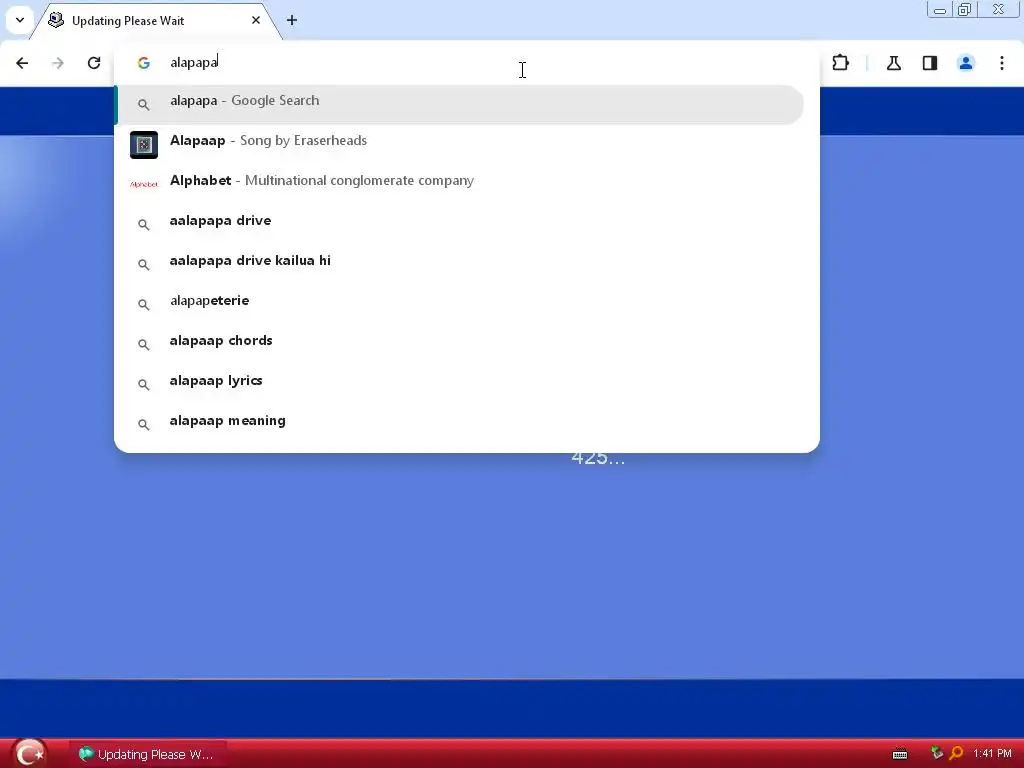Click the Google icon in address bar
1024x768 pixels.
coord(144,63)
